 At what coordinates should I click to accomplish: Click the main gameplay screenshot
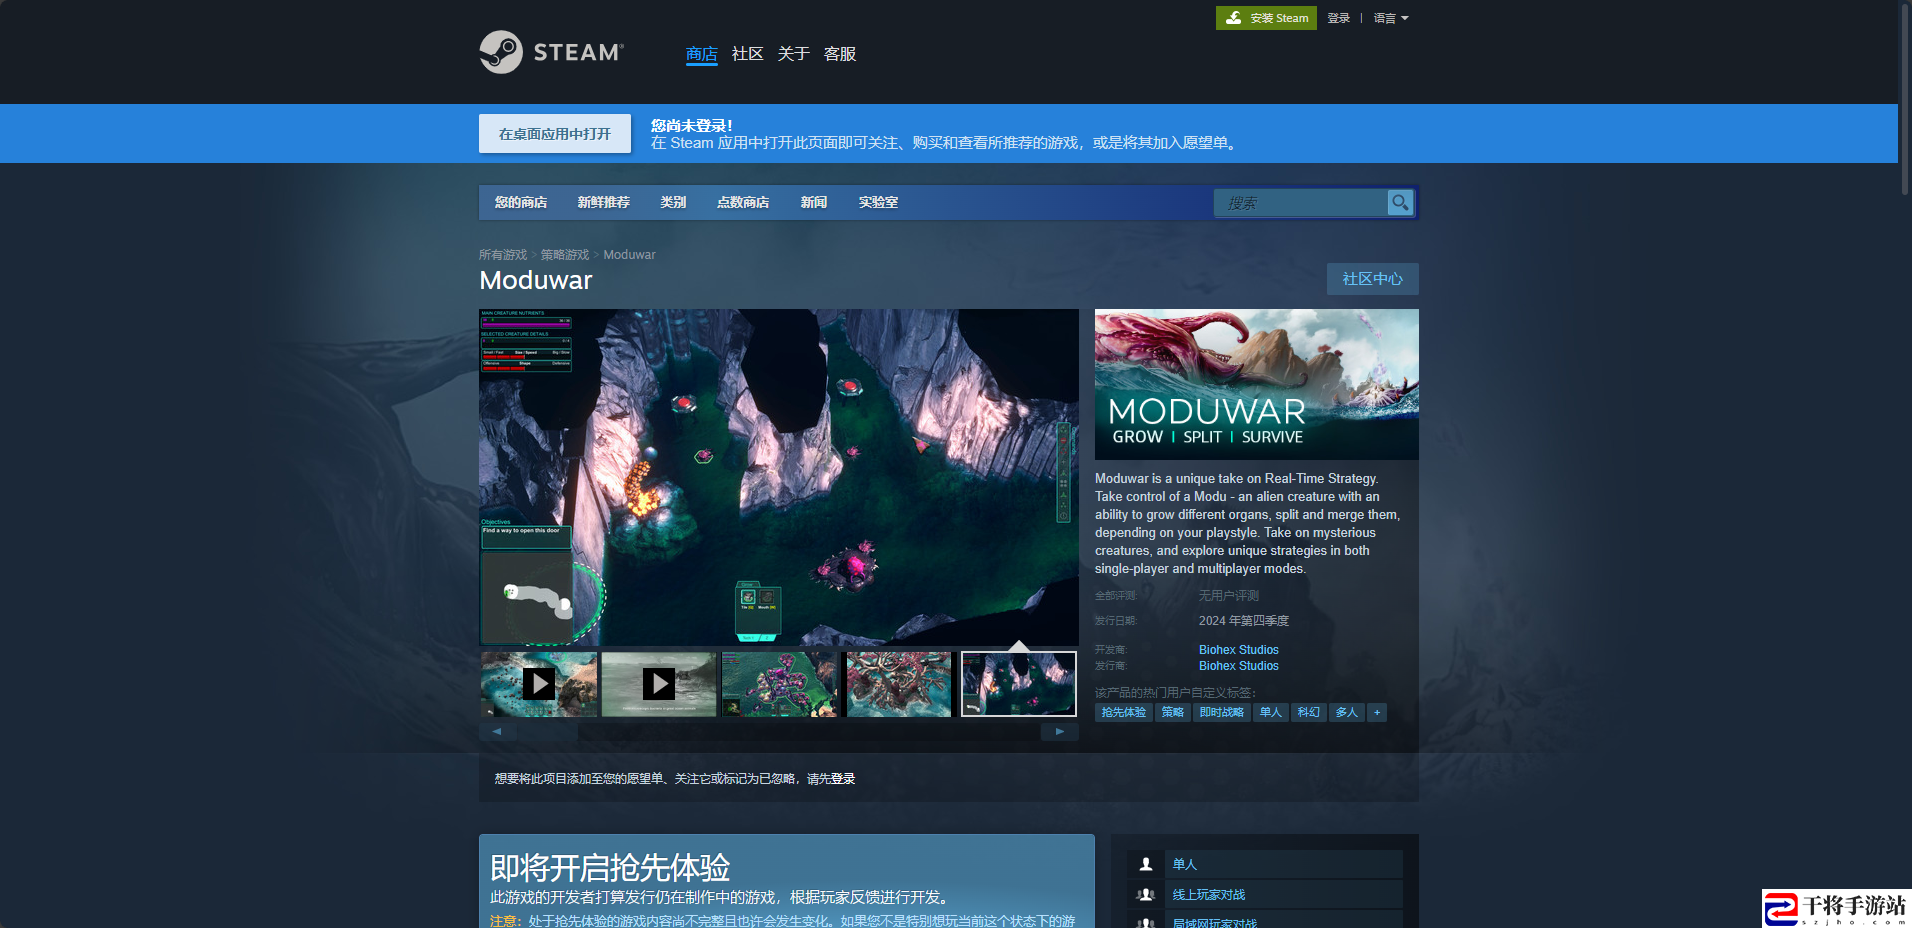(779, 477)
